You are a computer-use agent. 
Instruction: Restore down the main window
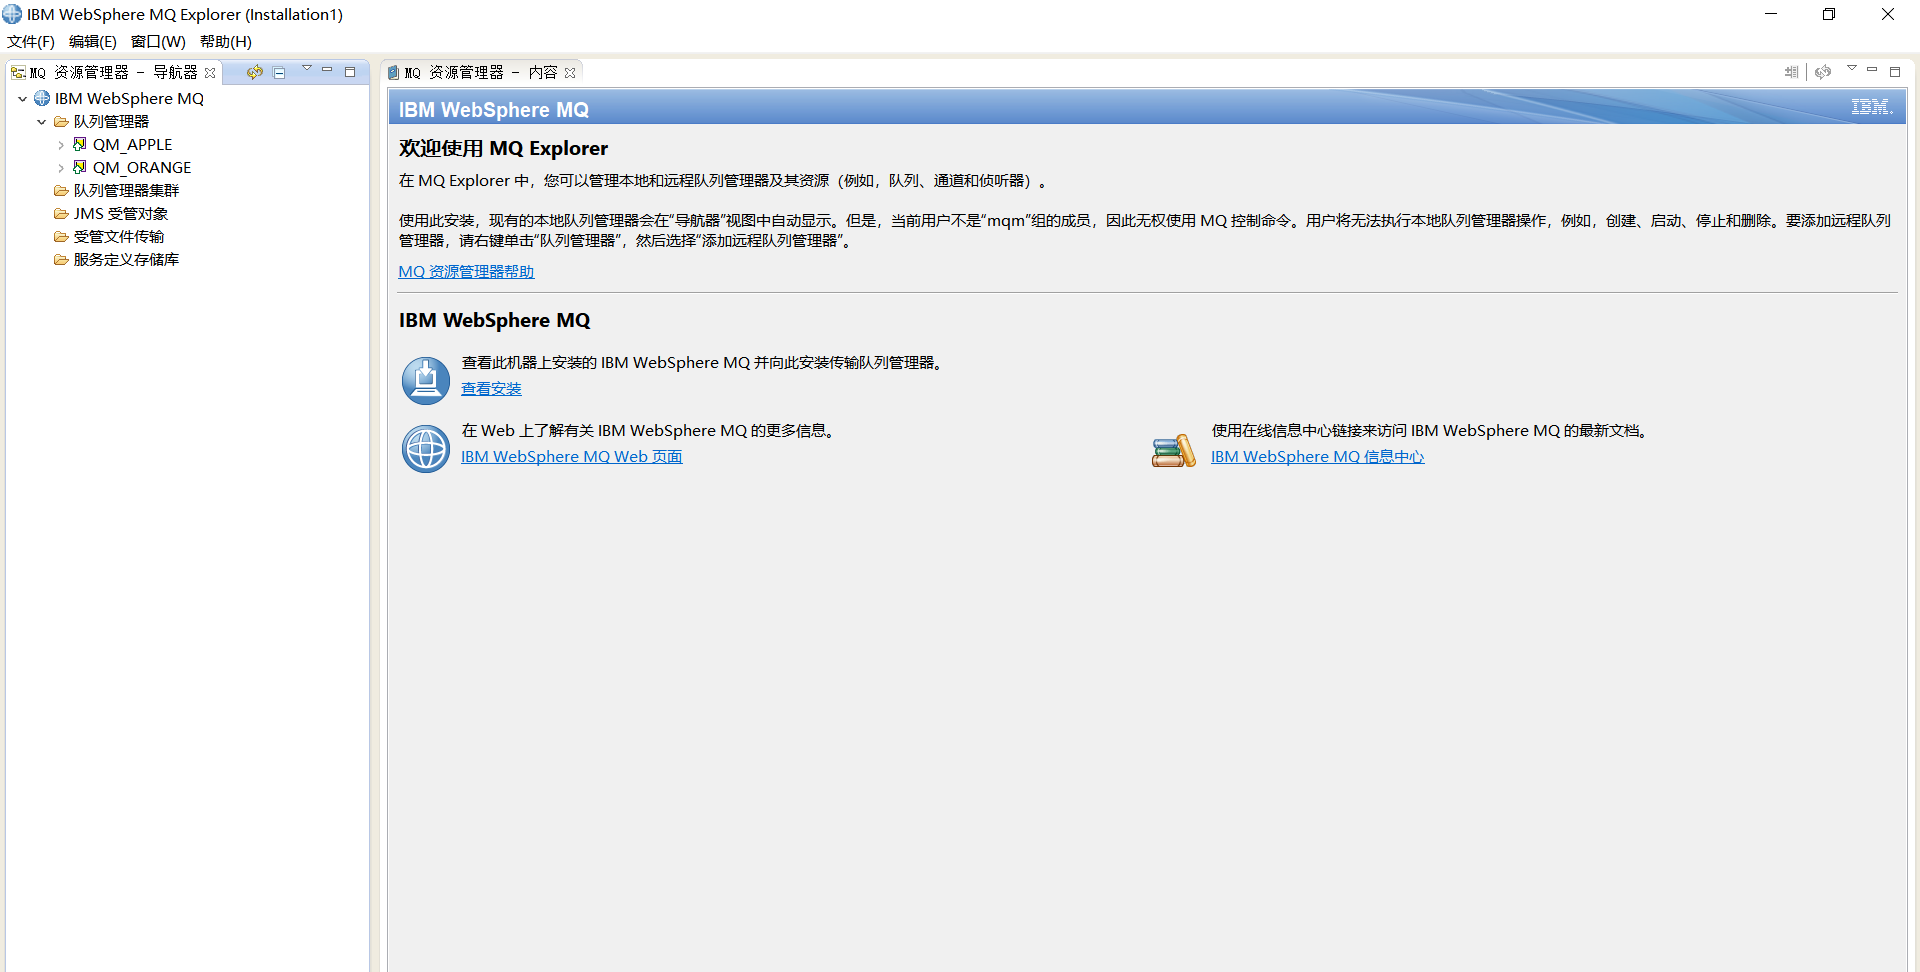[1829, 14]
